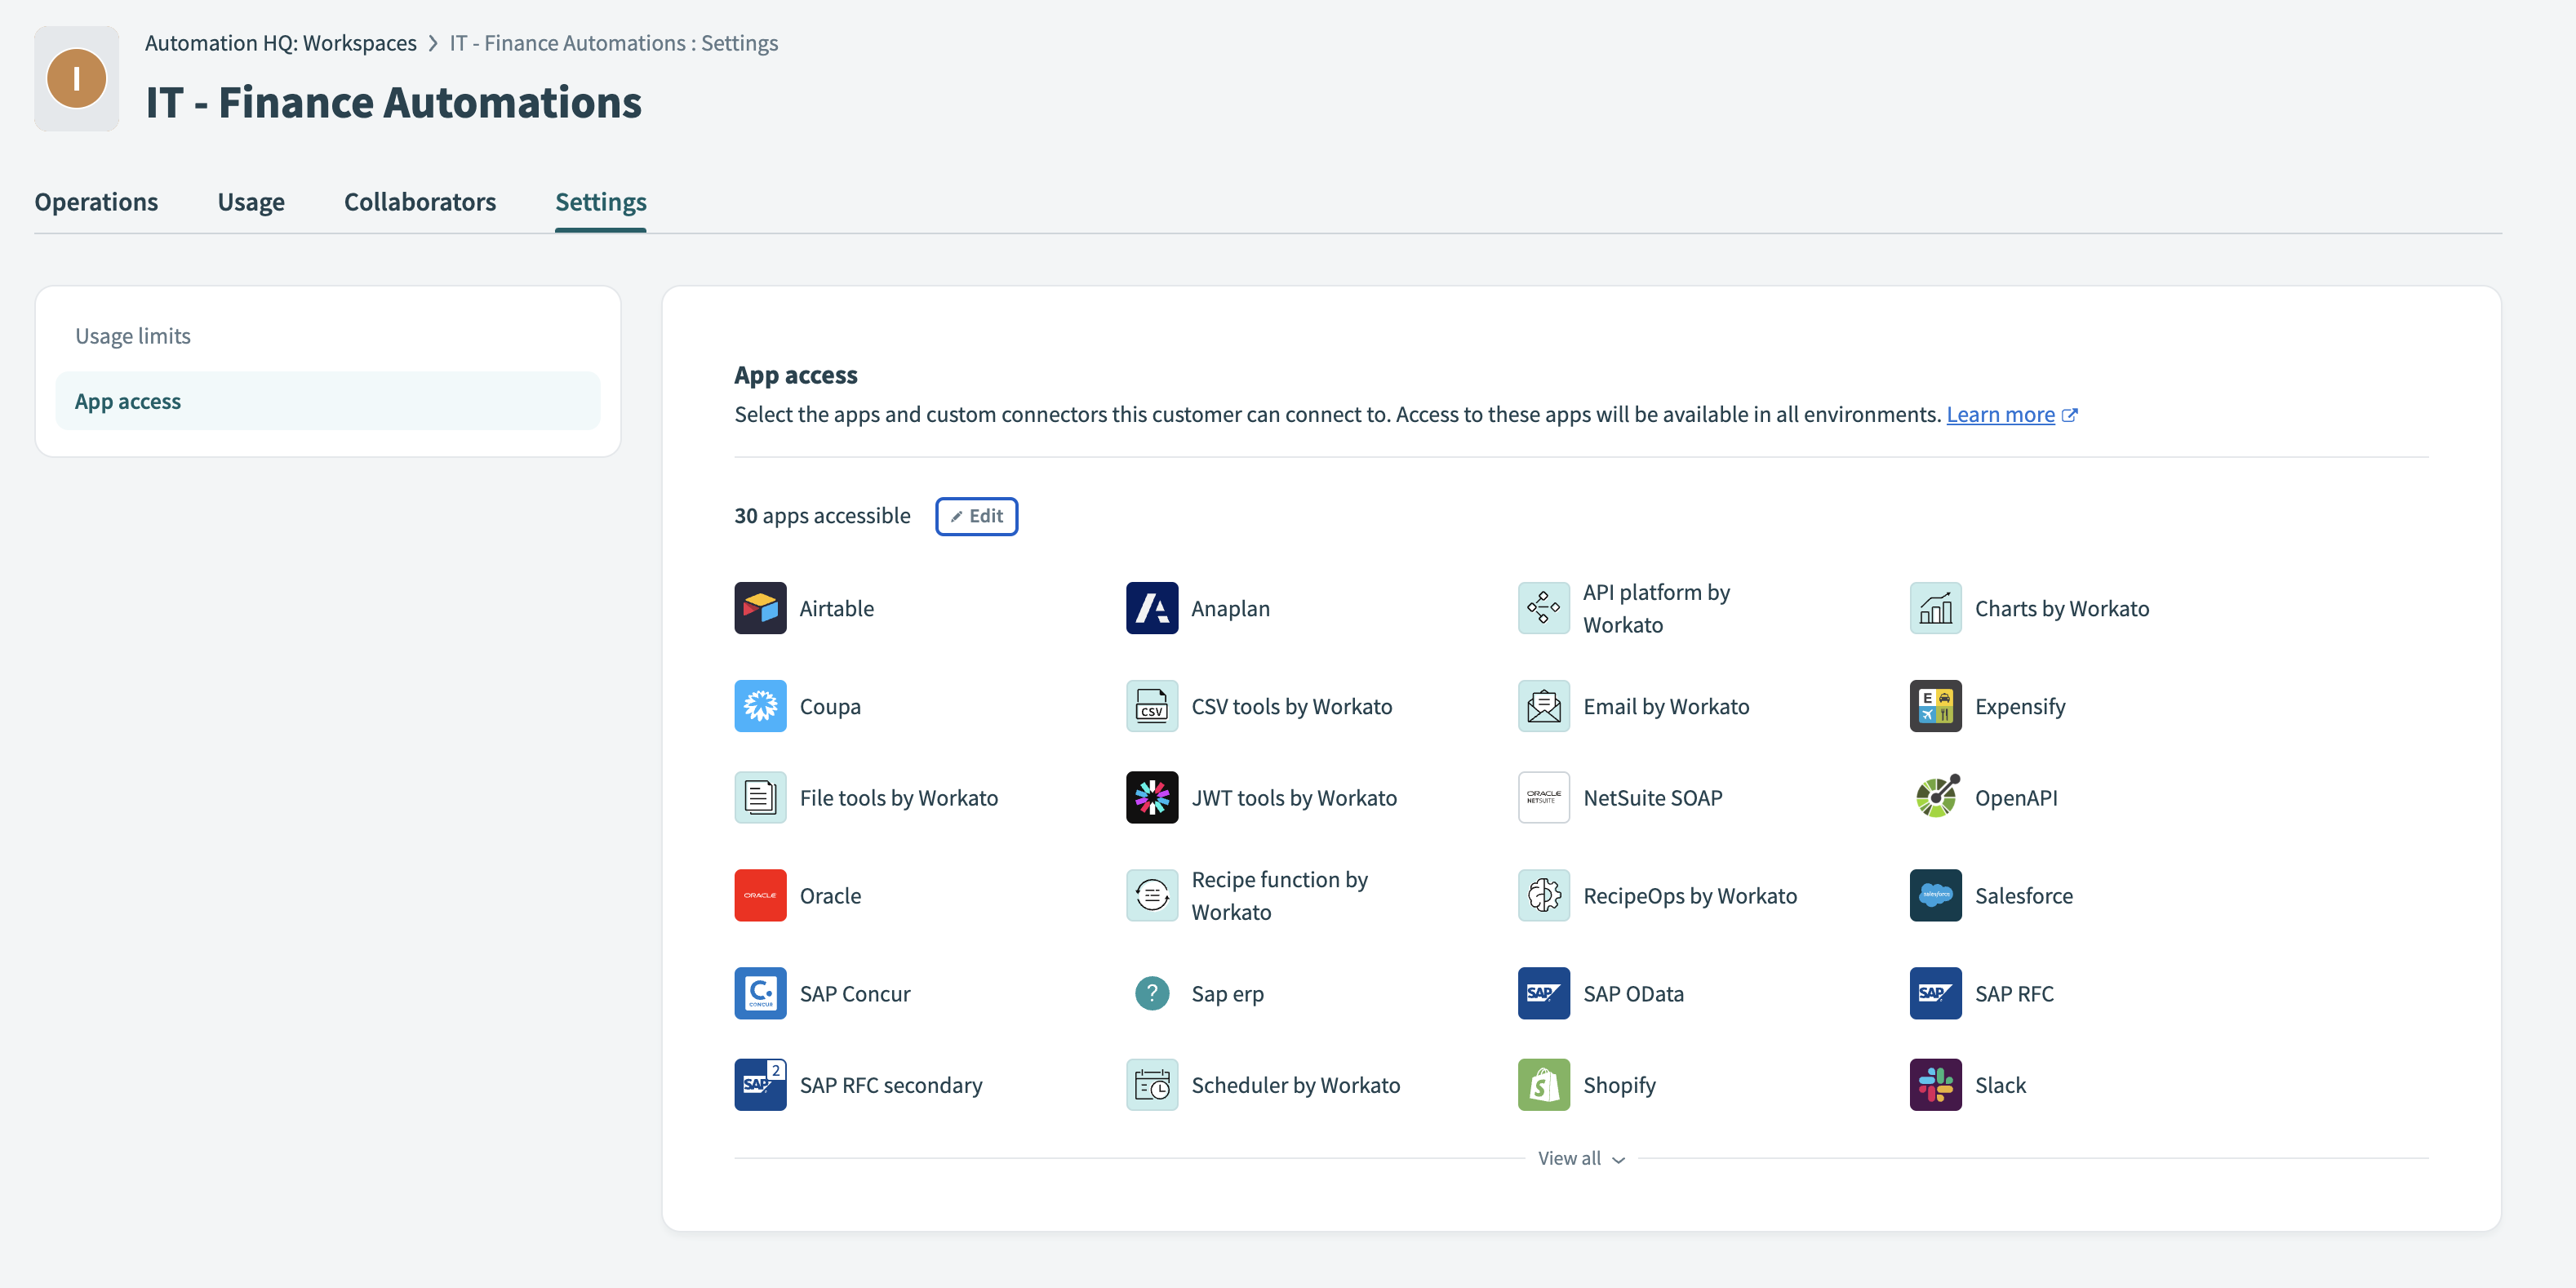This screenshot has height=1288, width=2576.
Task: Expand the View all apps list
Action: click(1580, 1158)
